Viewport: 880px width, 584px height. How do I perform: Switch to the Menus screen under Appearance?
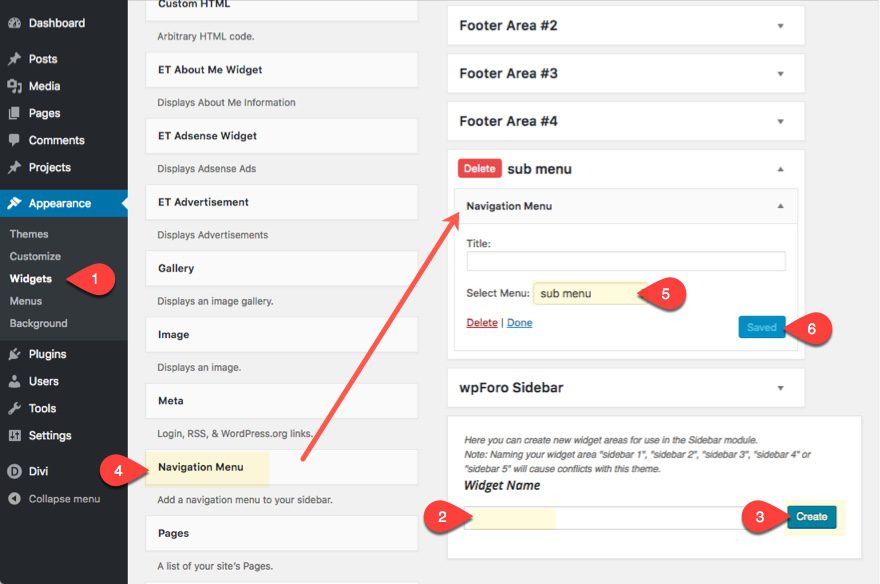click(32, 301)
